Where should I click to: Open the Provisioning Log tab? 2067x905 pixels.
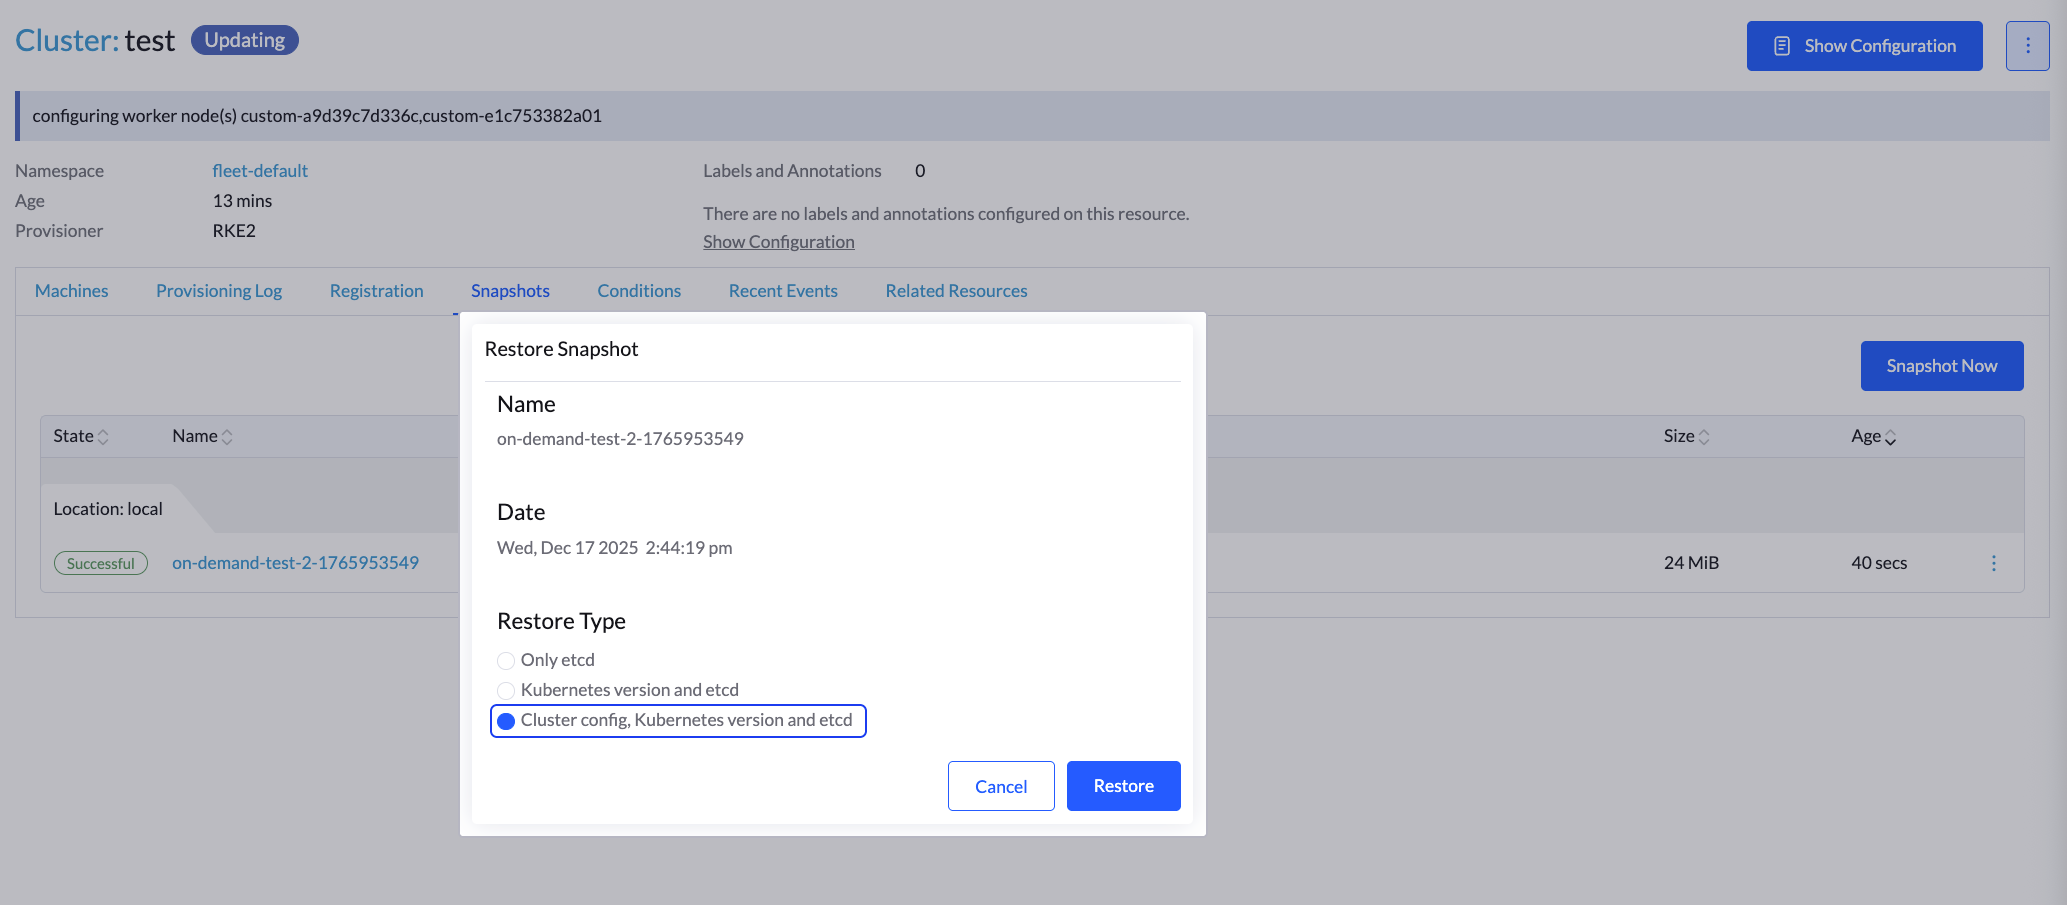tap(219, 291)
